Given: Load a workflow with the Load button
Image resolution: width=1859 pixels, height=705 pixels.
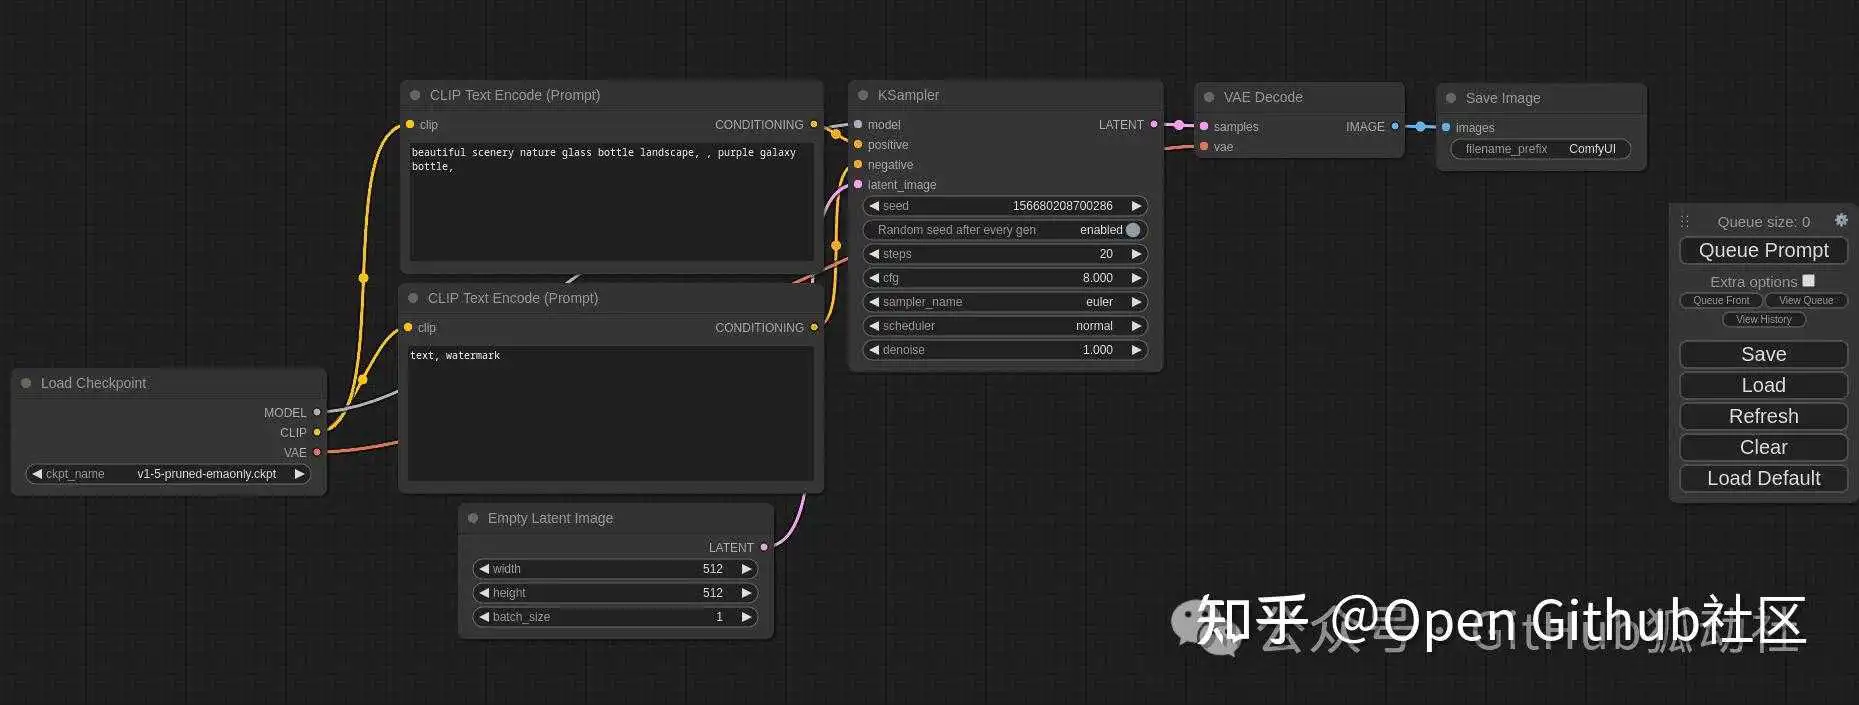Looking at the screenshot, I should pos(1763,385).
